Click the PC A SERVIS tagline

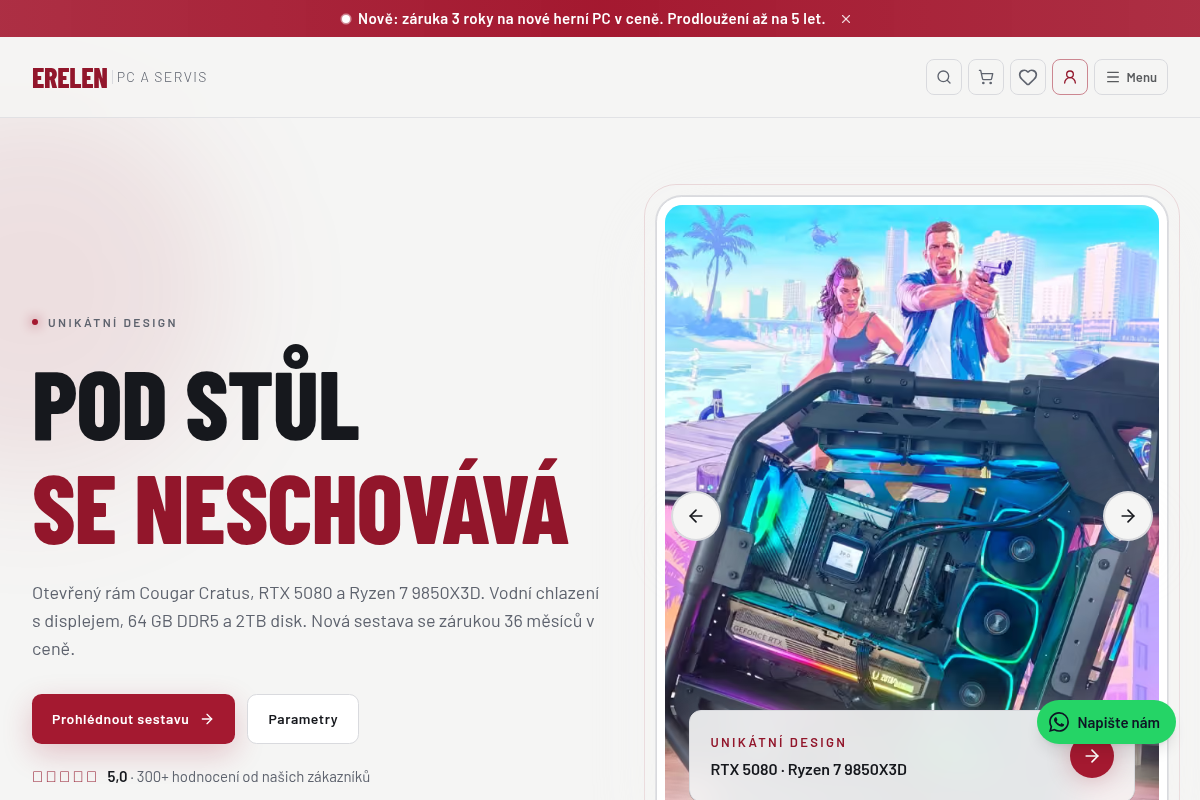pos(162,78)
